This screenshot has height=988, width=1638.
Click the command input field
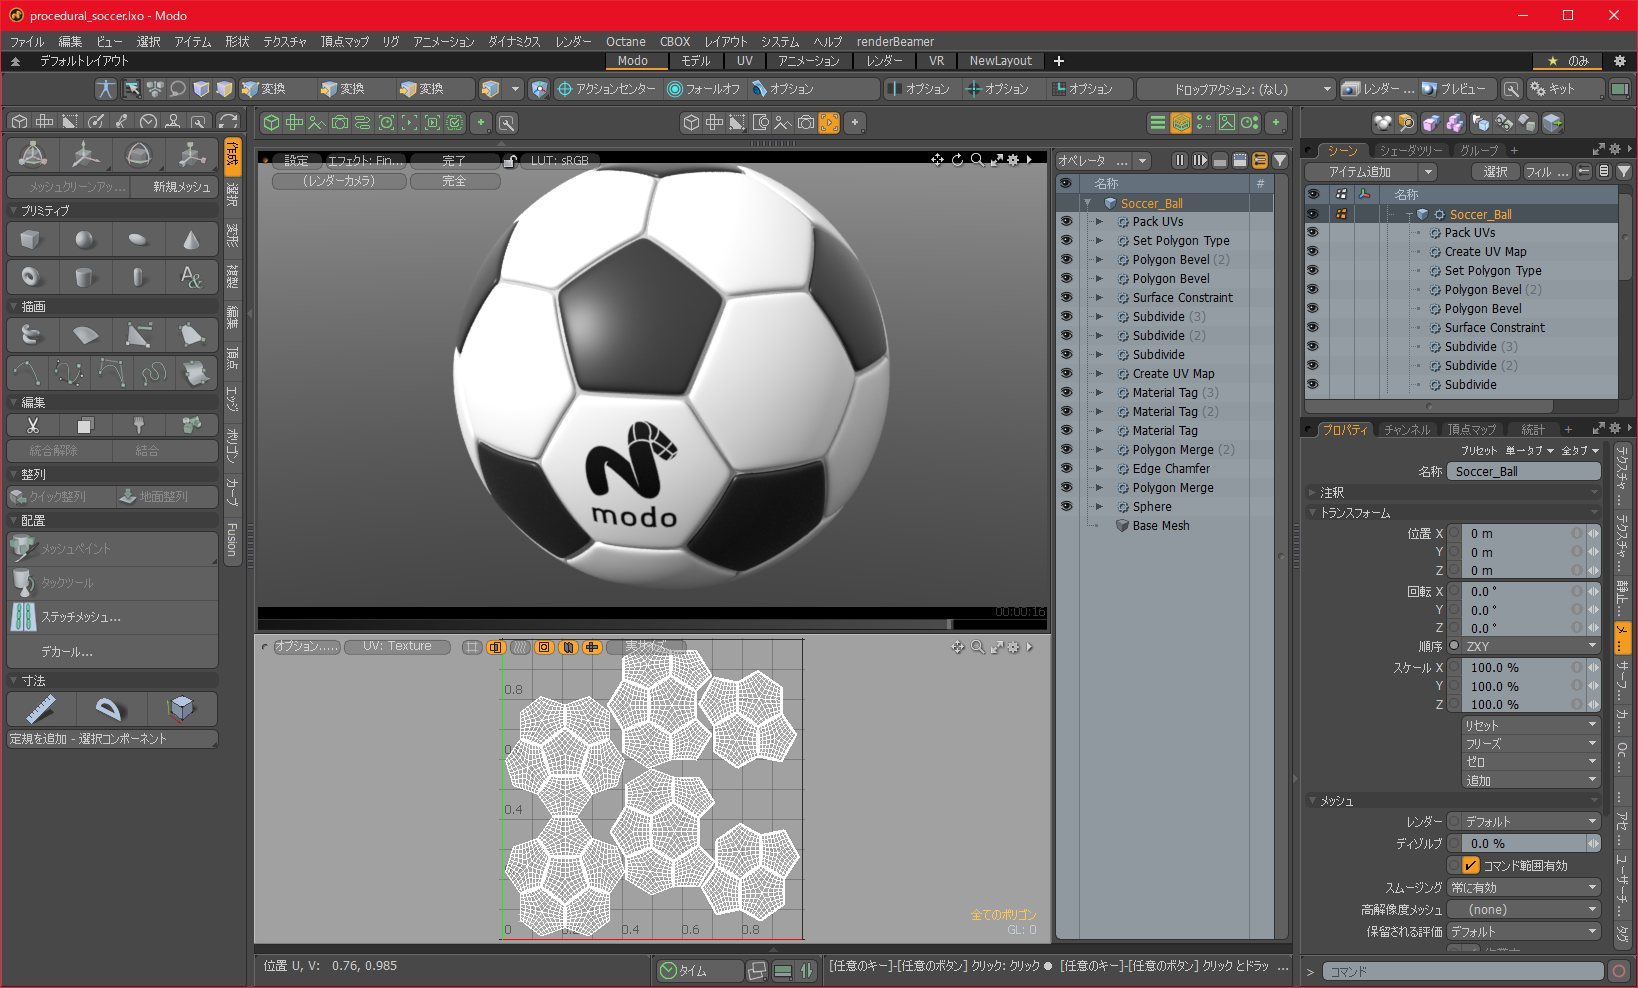tap(1462, 972)
